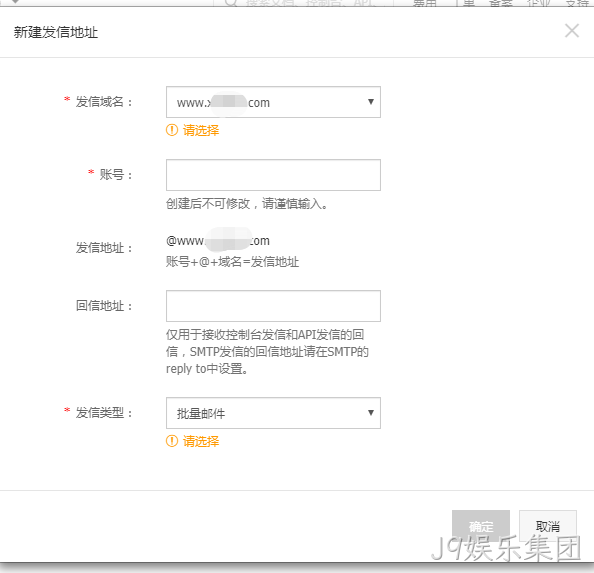Click the warning icon under 发信类型
The image size is (594, 573).
172,441
